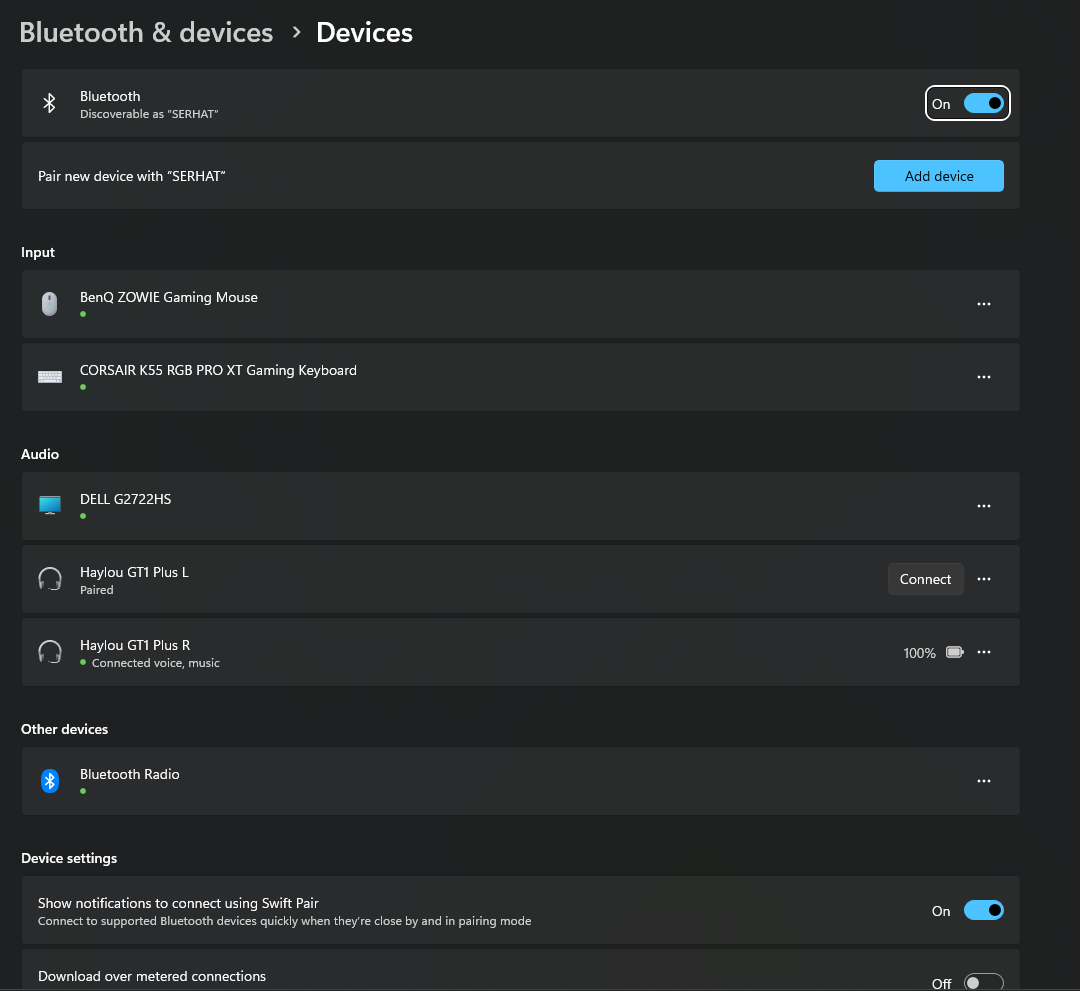Click the CORSAIR K55 keyboard icon
1080x991 pixels.
point(49,377)
